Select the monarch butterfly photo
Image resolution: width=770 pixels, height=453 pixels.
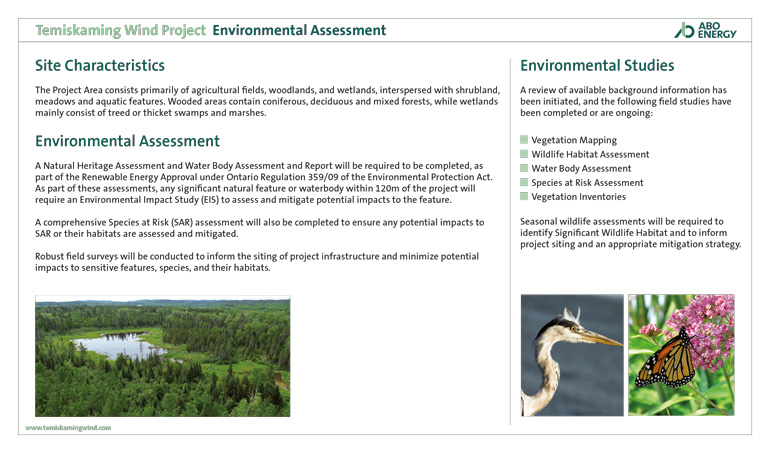pyautogui.click(x=681, y=355)
